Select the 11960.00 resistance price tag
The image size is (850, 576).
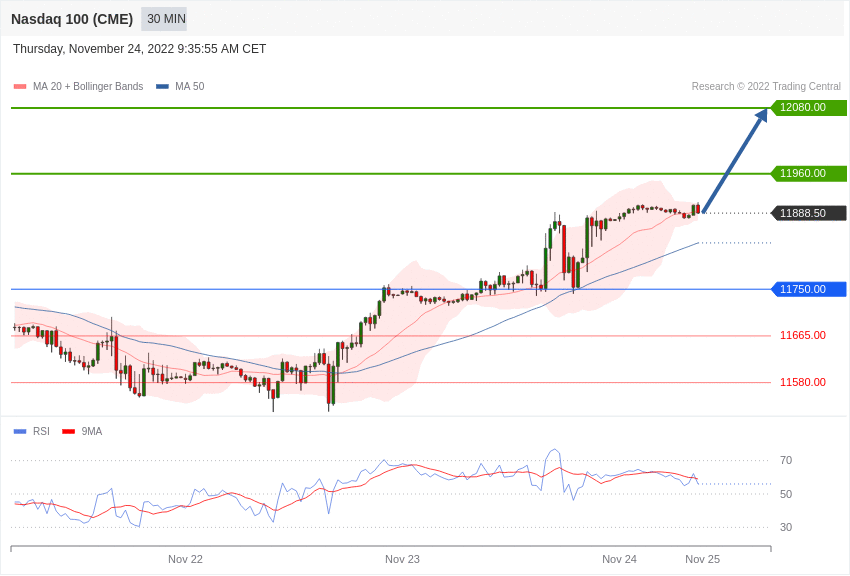point(808,173)
